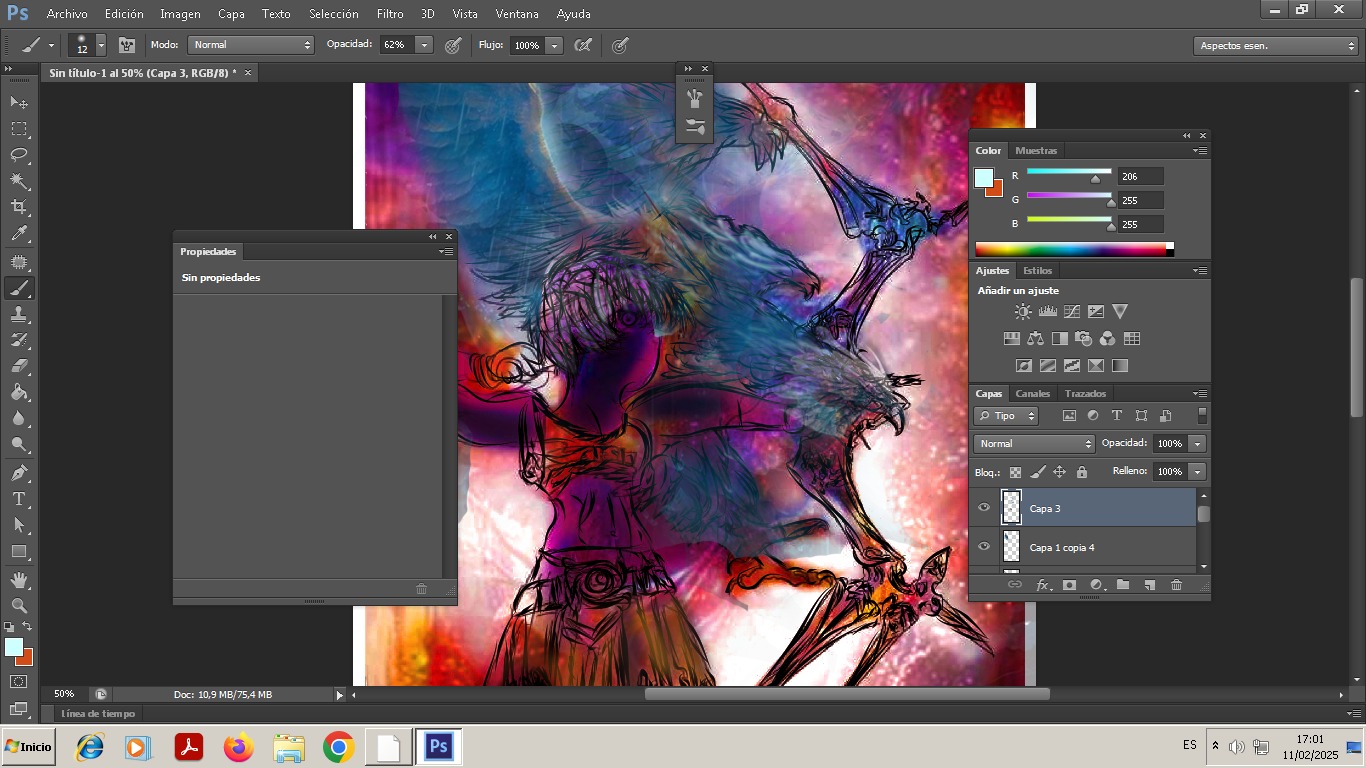Add a Channel Mixer adjustment
Image resolution: width=1366 pixels, height=768 pixels.
(1107, 339)
